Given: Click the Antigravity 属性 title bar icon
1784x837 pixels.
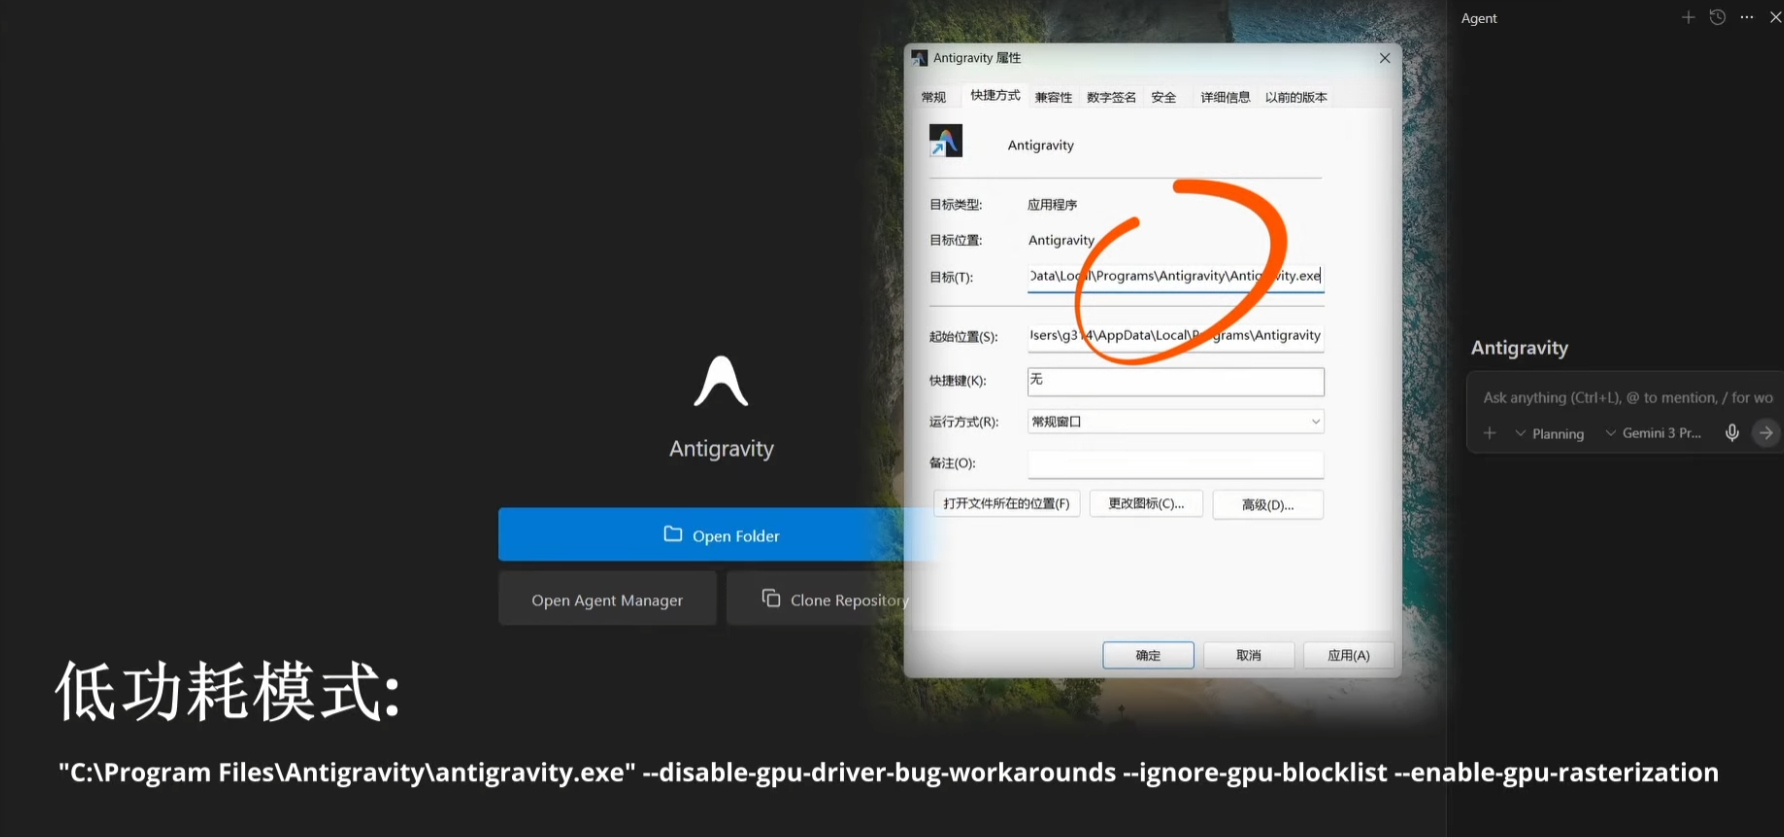Looking at the screenshot, I should coord(919,58).
